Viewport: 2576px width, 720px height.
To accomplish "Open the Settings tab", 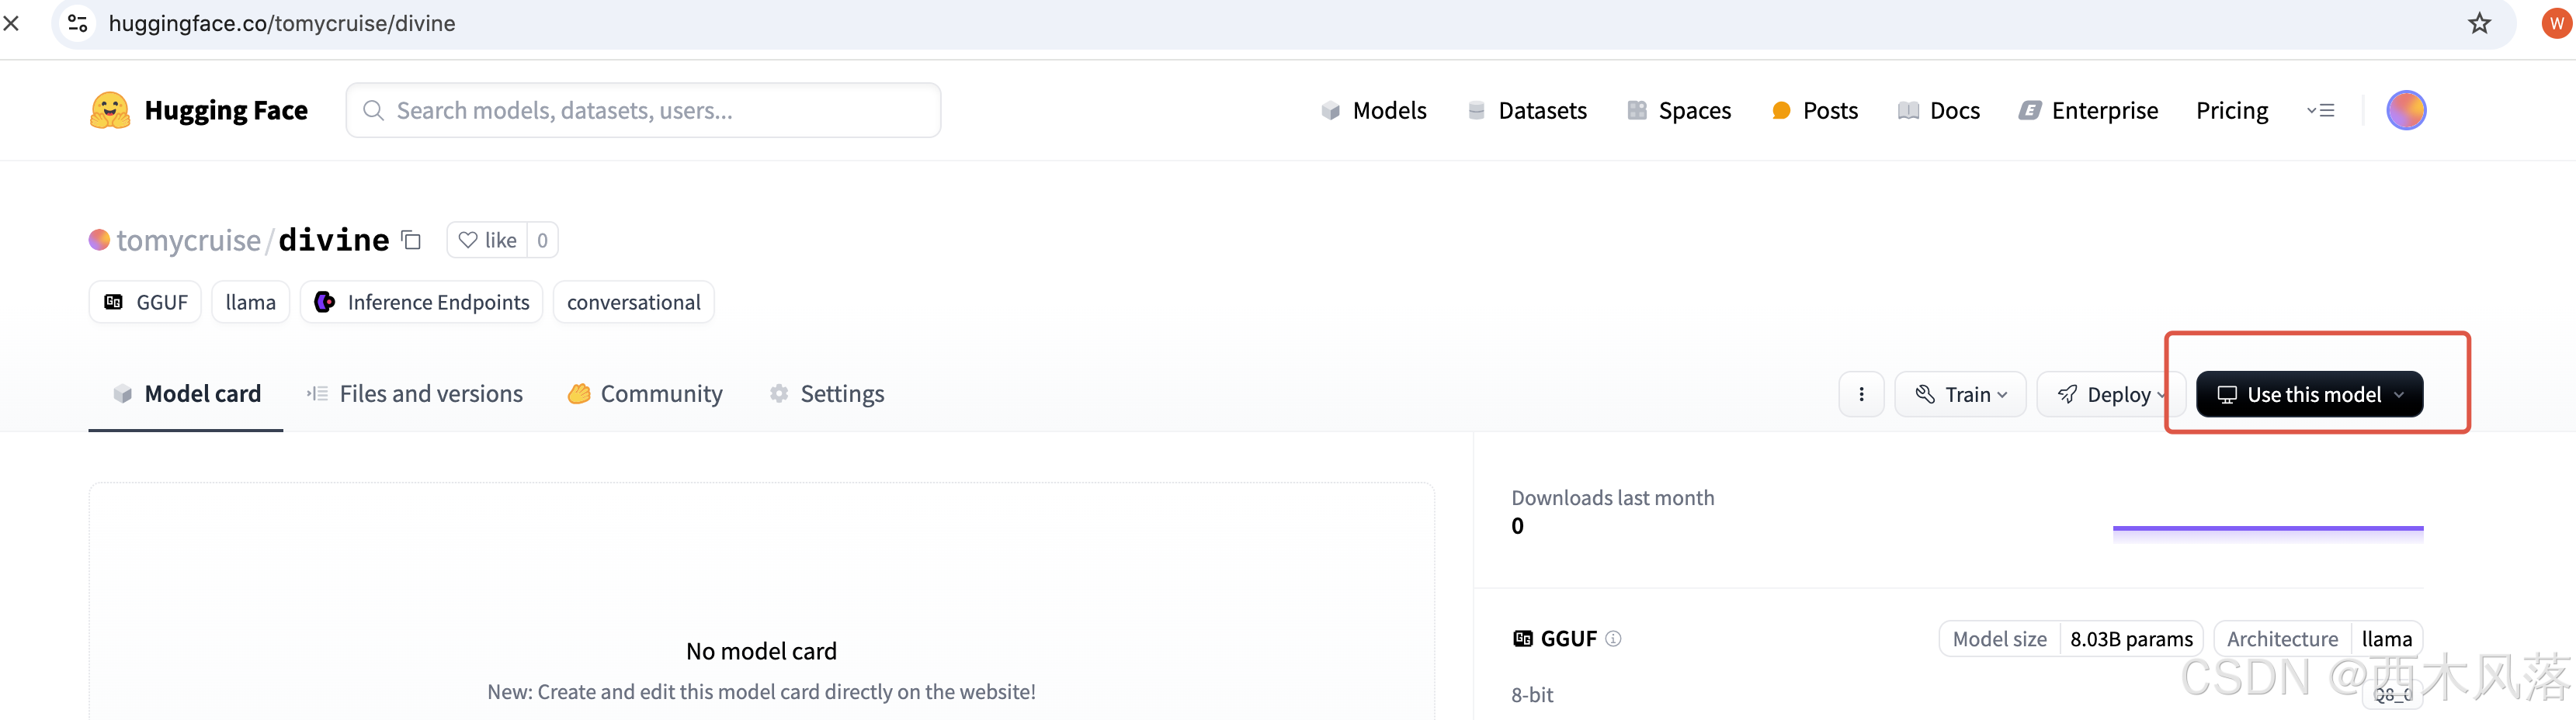I will (827, 394).
